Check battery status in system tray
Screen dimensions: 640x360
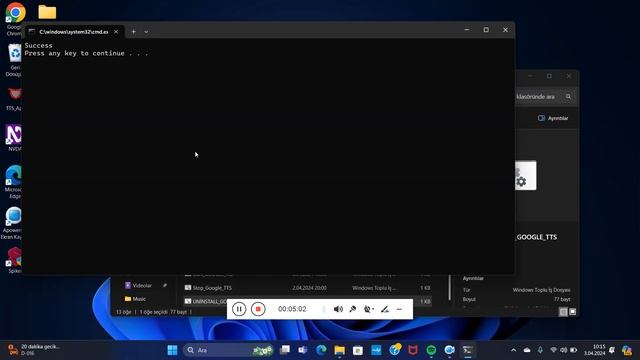pyautogui.click(x=573, y=350)
